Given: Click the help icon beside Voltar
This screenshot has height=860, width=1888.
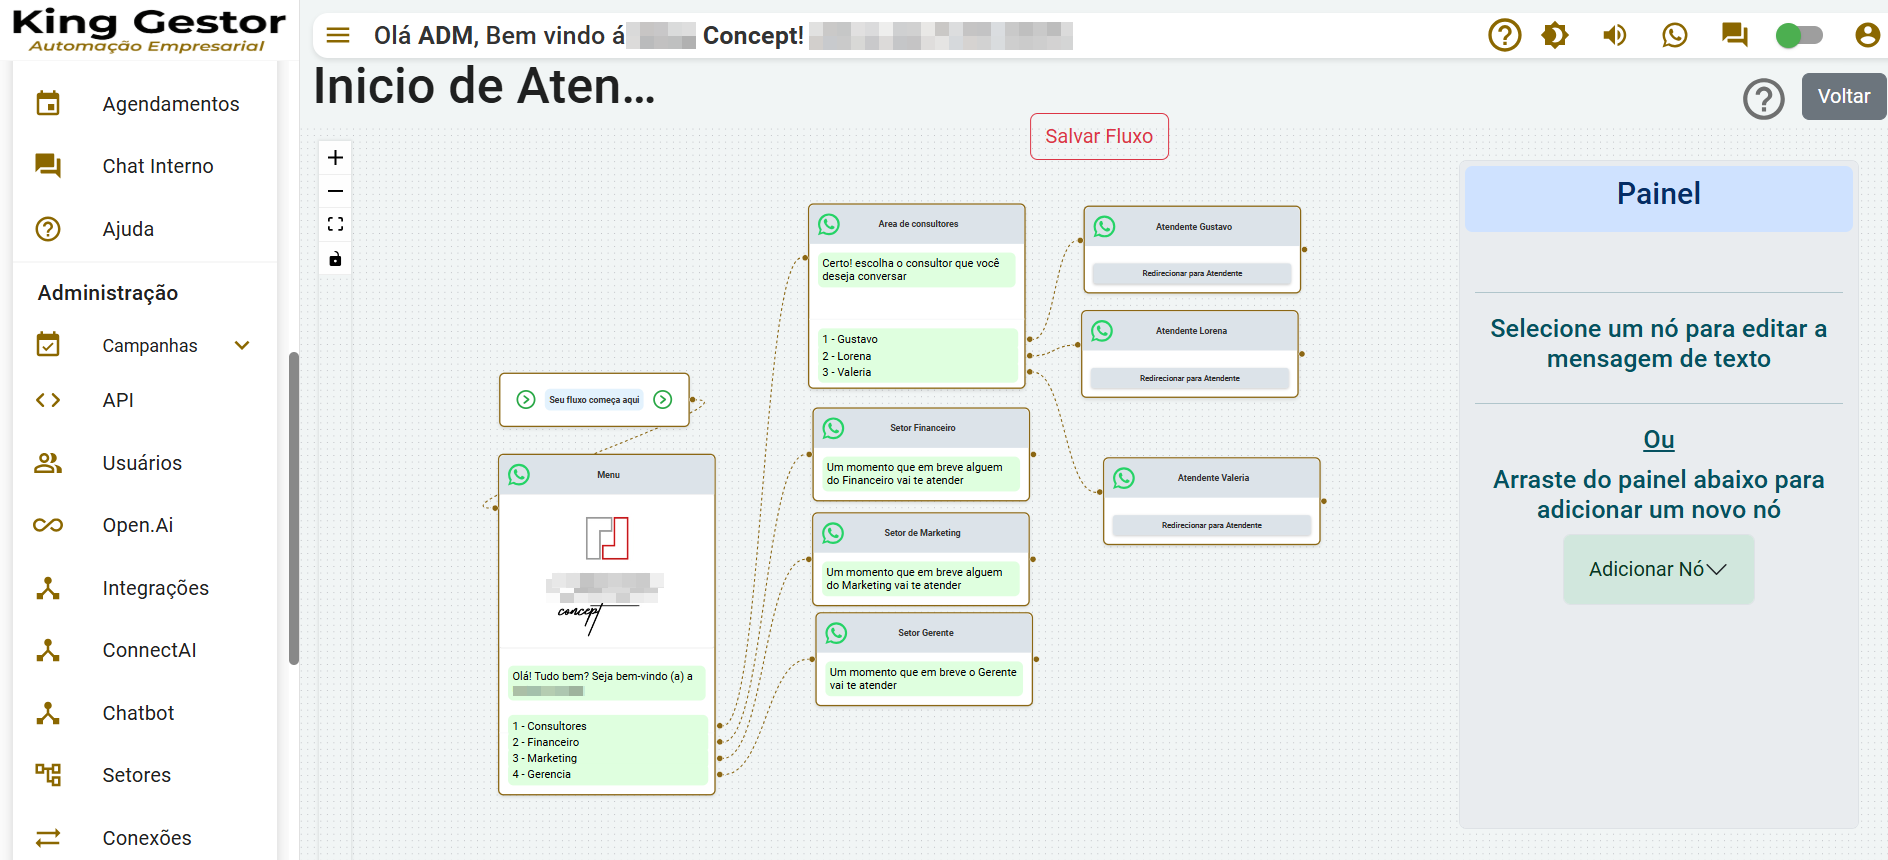Looking at the screenshot, I should 1763,99.
